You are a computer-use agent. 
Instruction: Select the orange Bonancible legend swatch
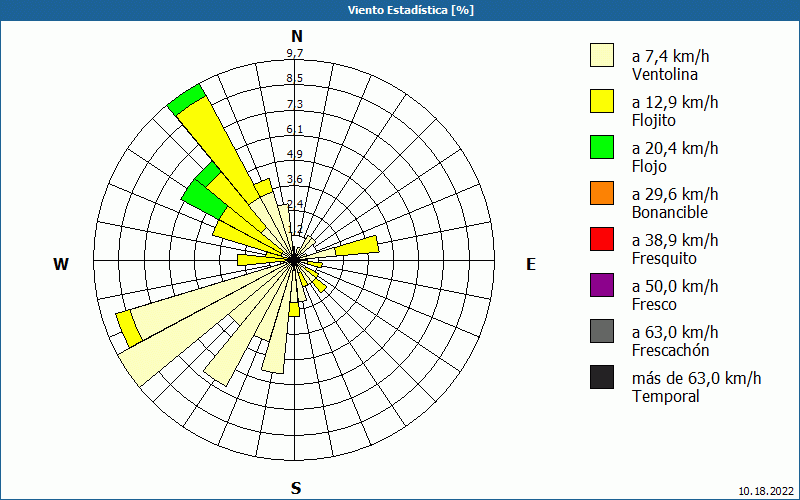click(x=602, y=193)
